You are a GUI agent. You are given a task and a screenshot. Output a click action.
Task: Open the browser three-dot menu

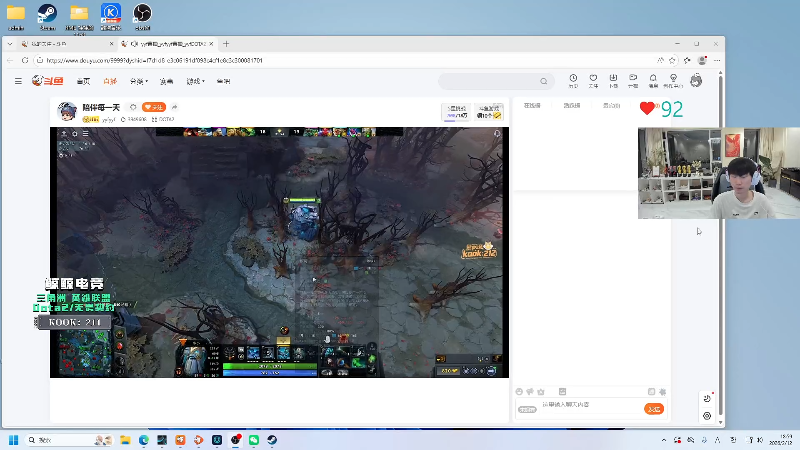pyautogui.click(x=717, y=60)
